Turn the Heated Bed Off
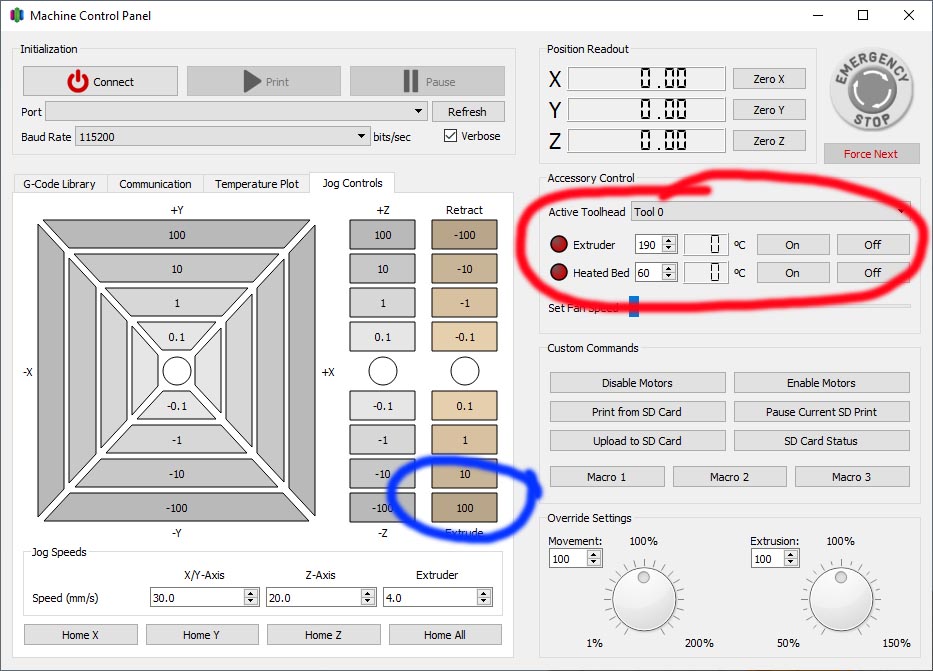Image resolution: width=933 pixels, height=671 pixels. click(872, 272)
